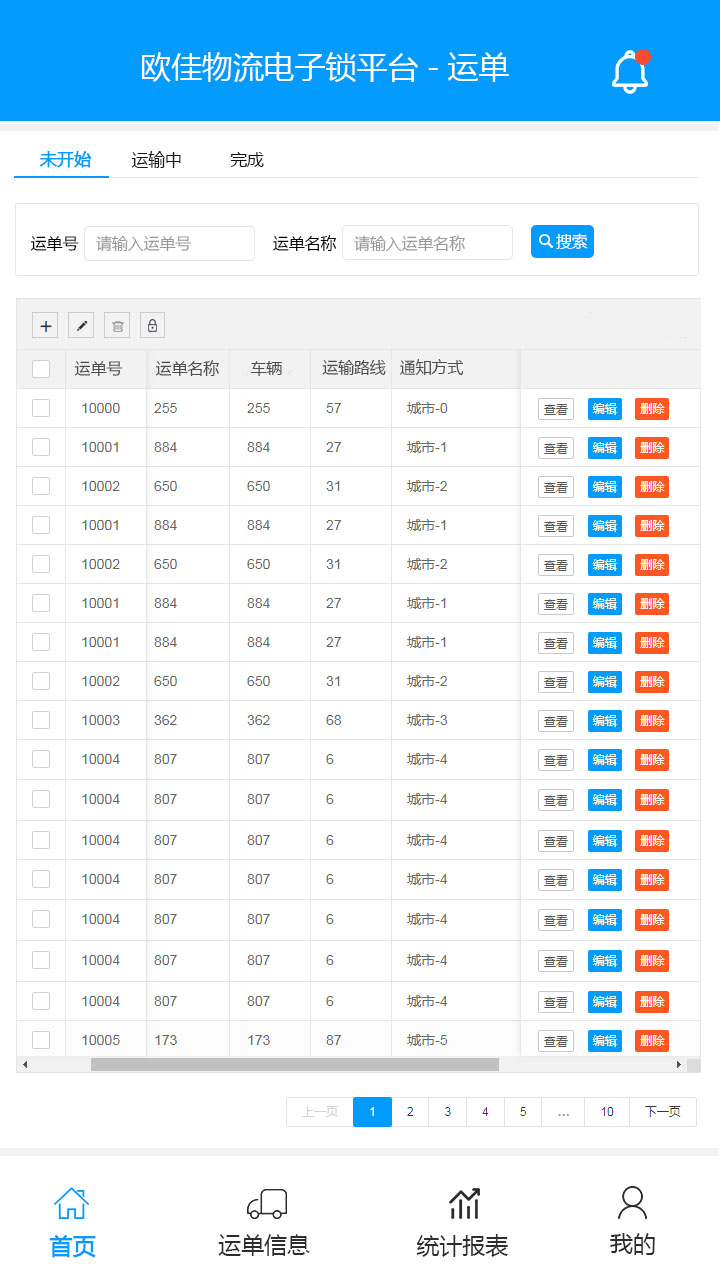Click the 运输路线 column header
Image resolution: width=720 pixels, height=1280 pixels.
coord(354,369)
